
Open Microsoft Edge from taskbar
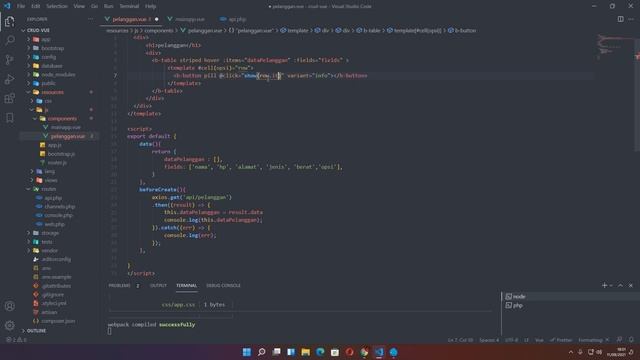click(x=320, y=352)
